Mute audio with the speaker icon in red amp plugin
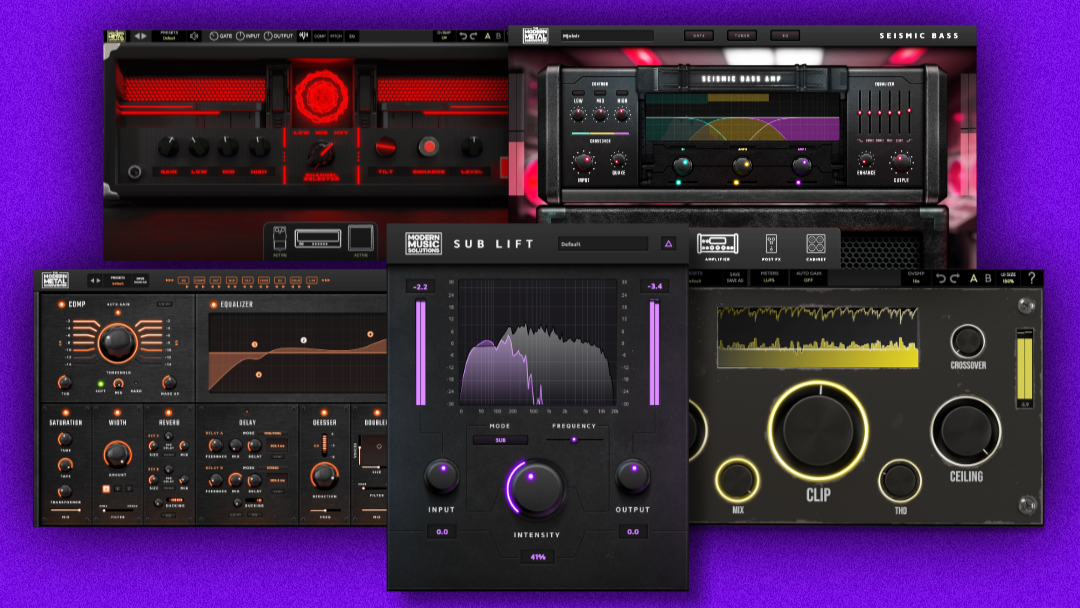The height and width of the screenshot is (608, 1080). 194,36
